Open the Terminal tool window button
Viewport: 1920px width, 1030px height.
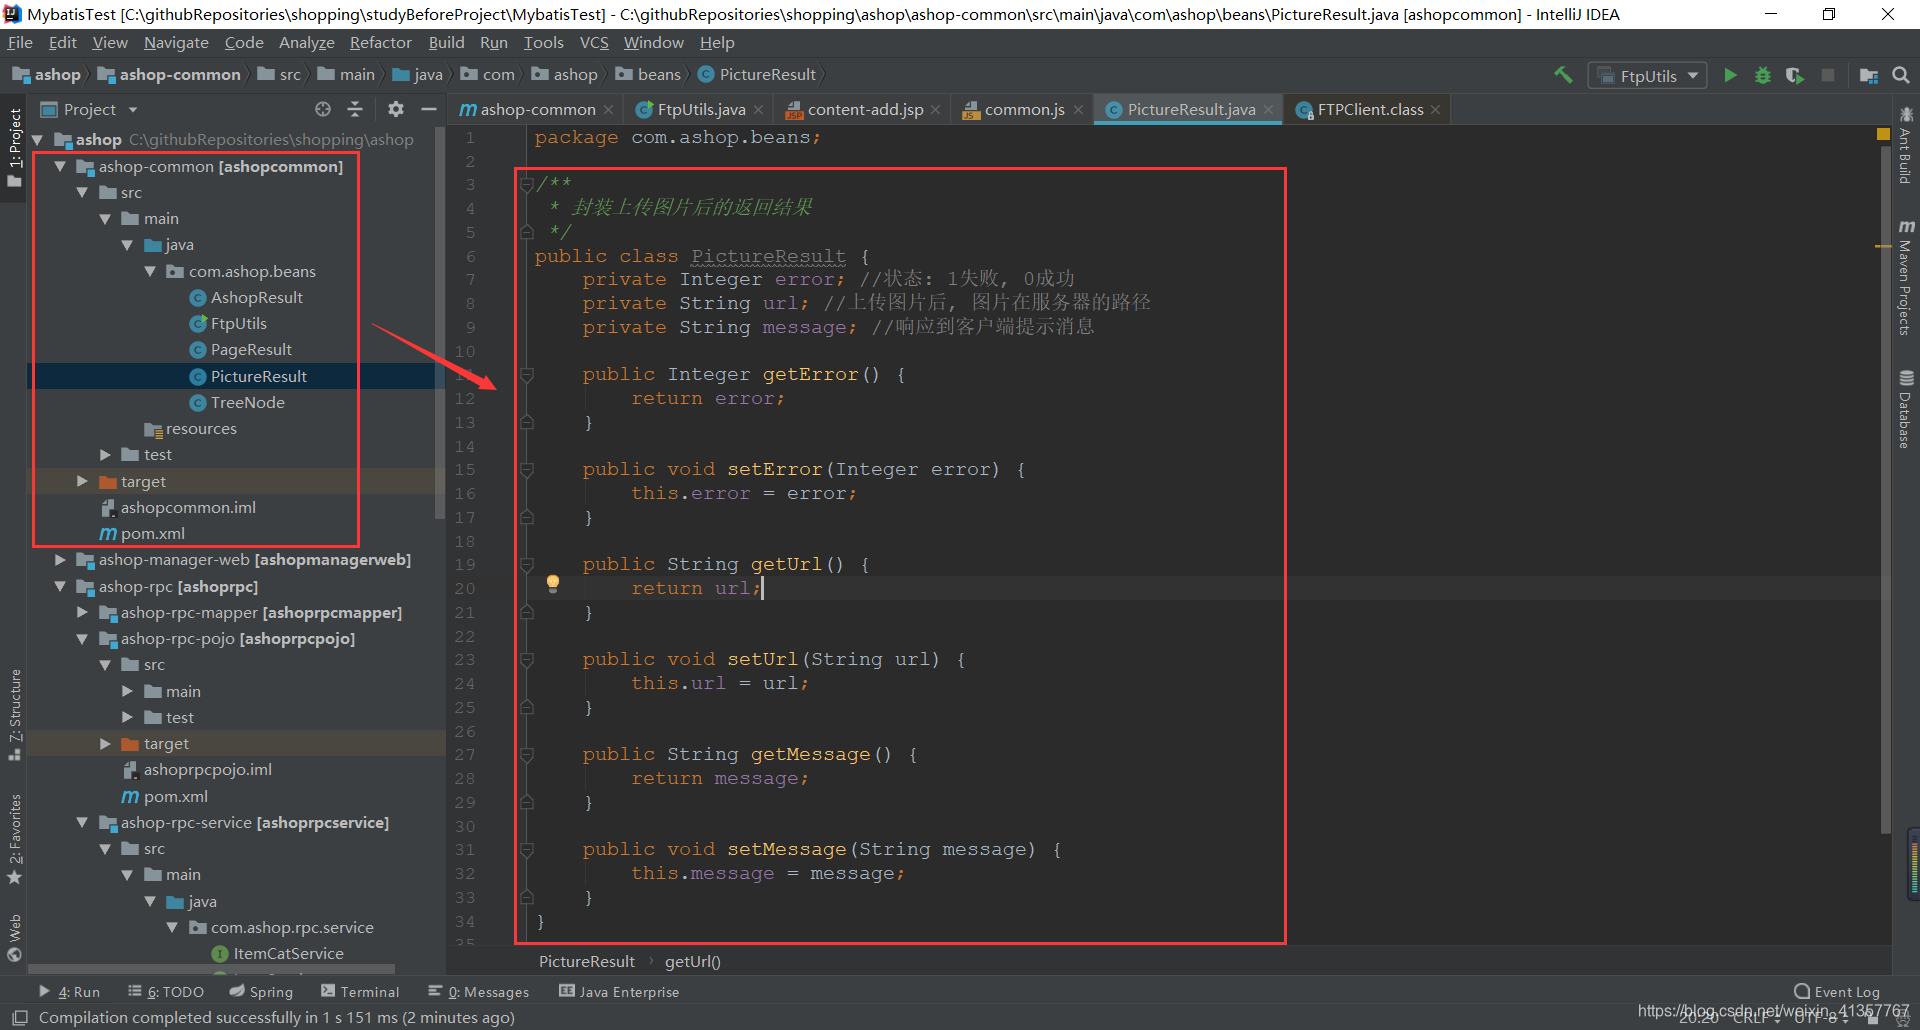tap(360, 992)
